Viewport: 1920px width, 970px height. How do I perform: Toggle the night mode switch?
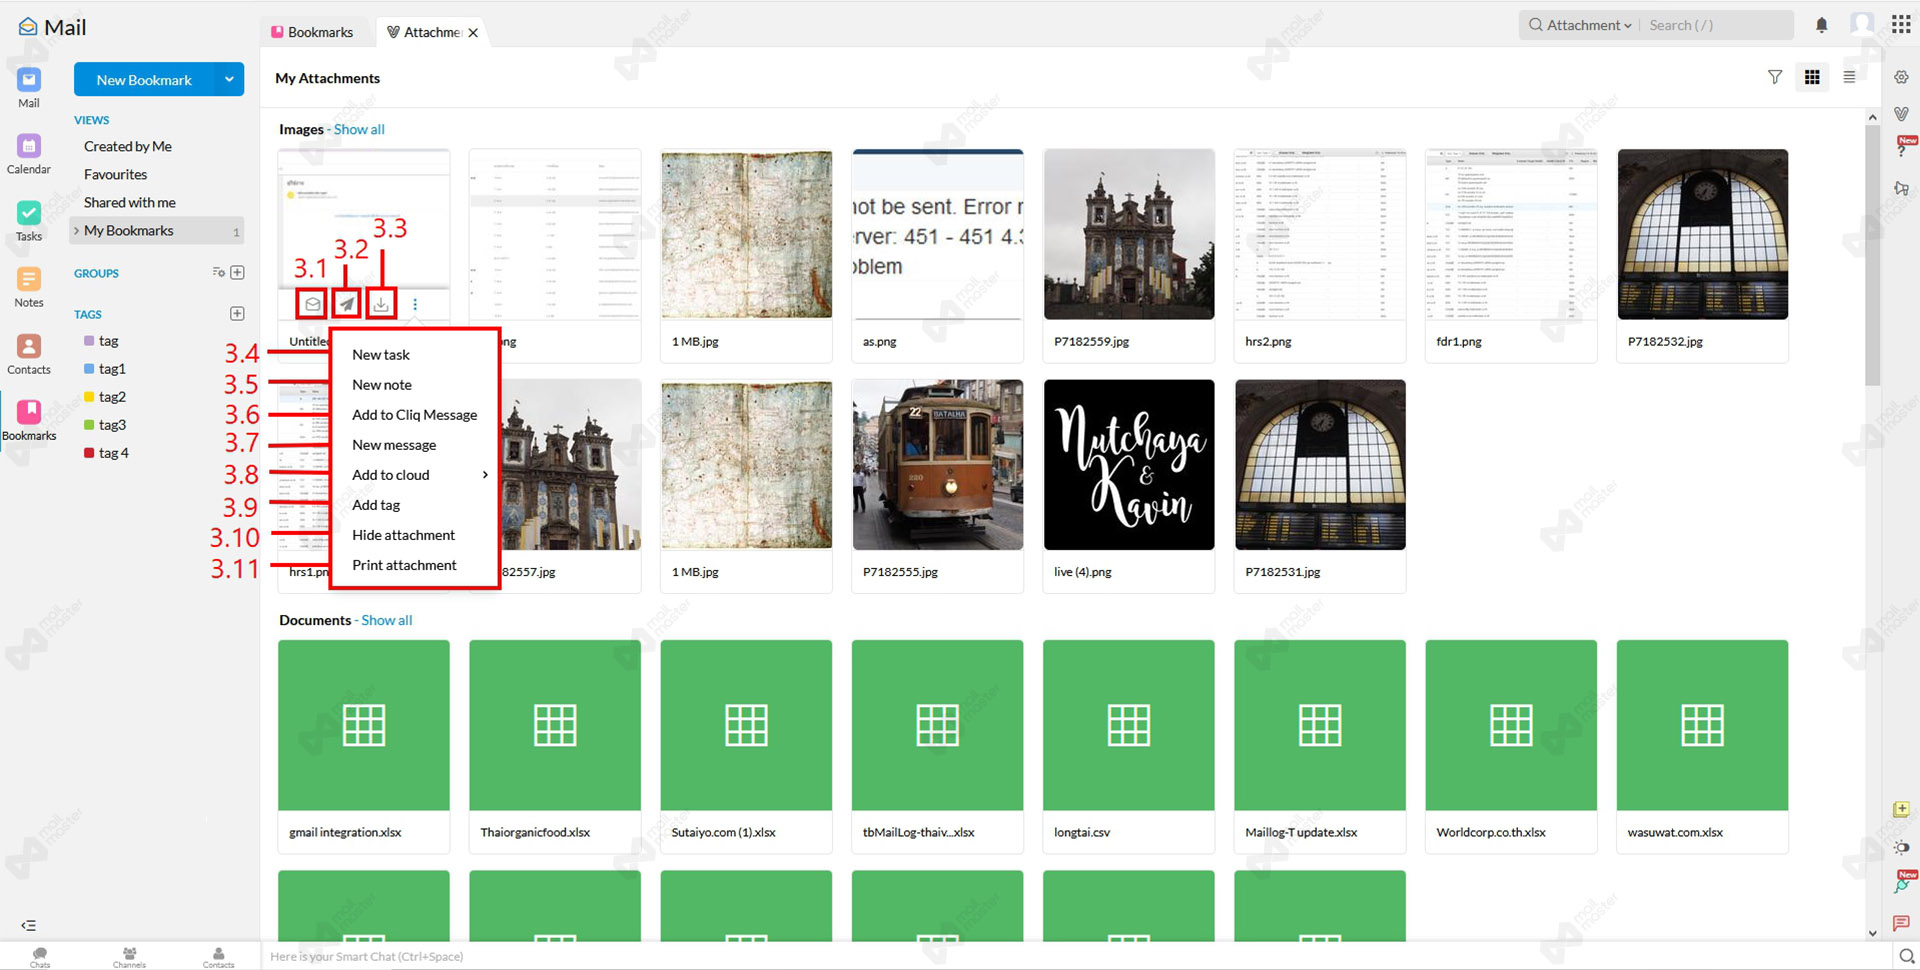[1901, 847]
